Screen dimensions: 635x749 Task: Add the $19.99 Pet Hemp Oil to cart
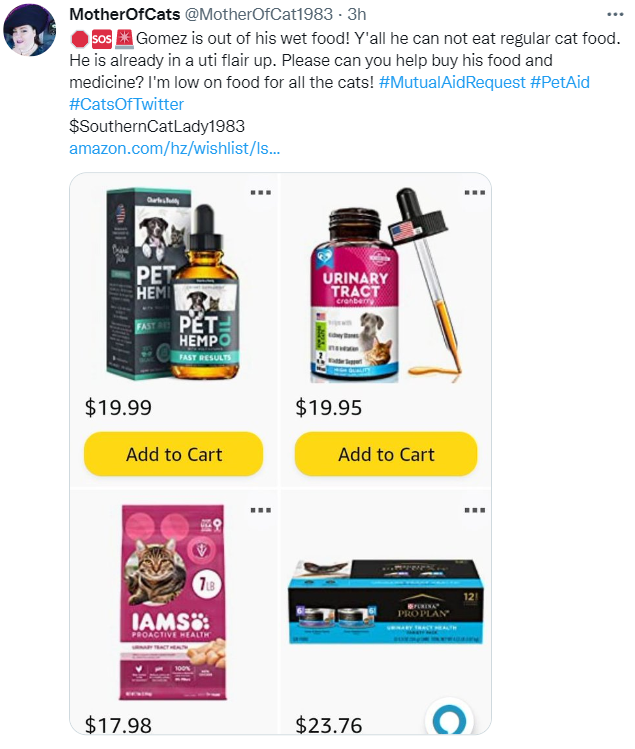tap(173, 454)
